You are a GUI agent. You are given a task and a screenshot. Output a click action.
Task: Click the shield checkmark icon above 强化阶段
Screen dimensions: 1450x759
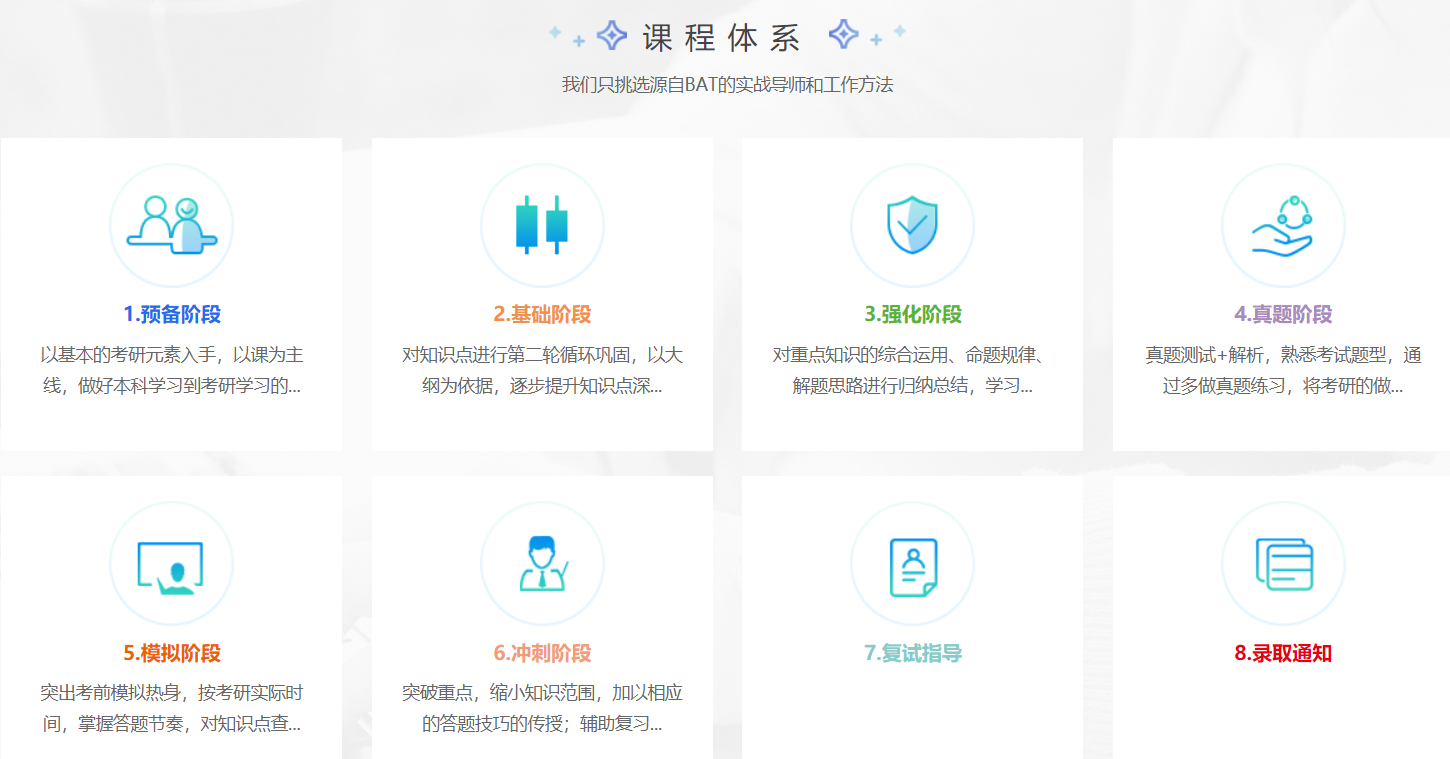point(912,225)
